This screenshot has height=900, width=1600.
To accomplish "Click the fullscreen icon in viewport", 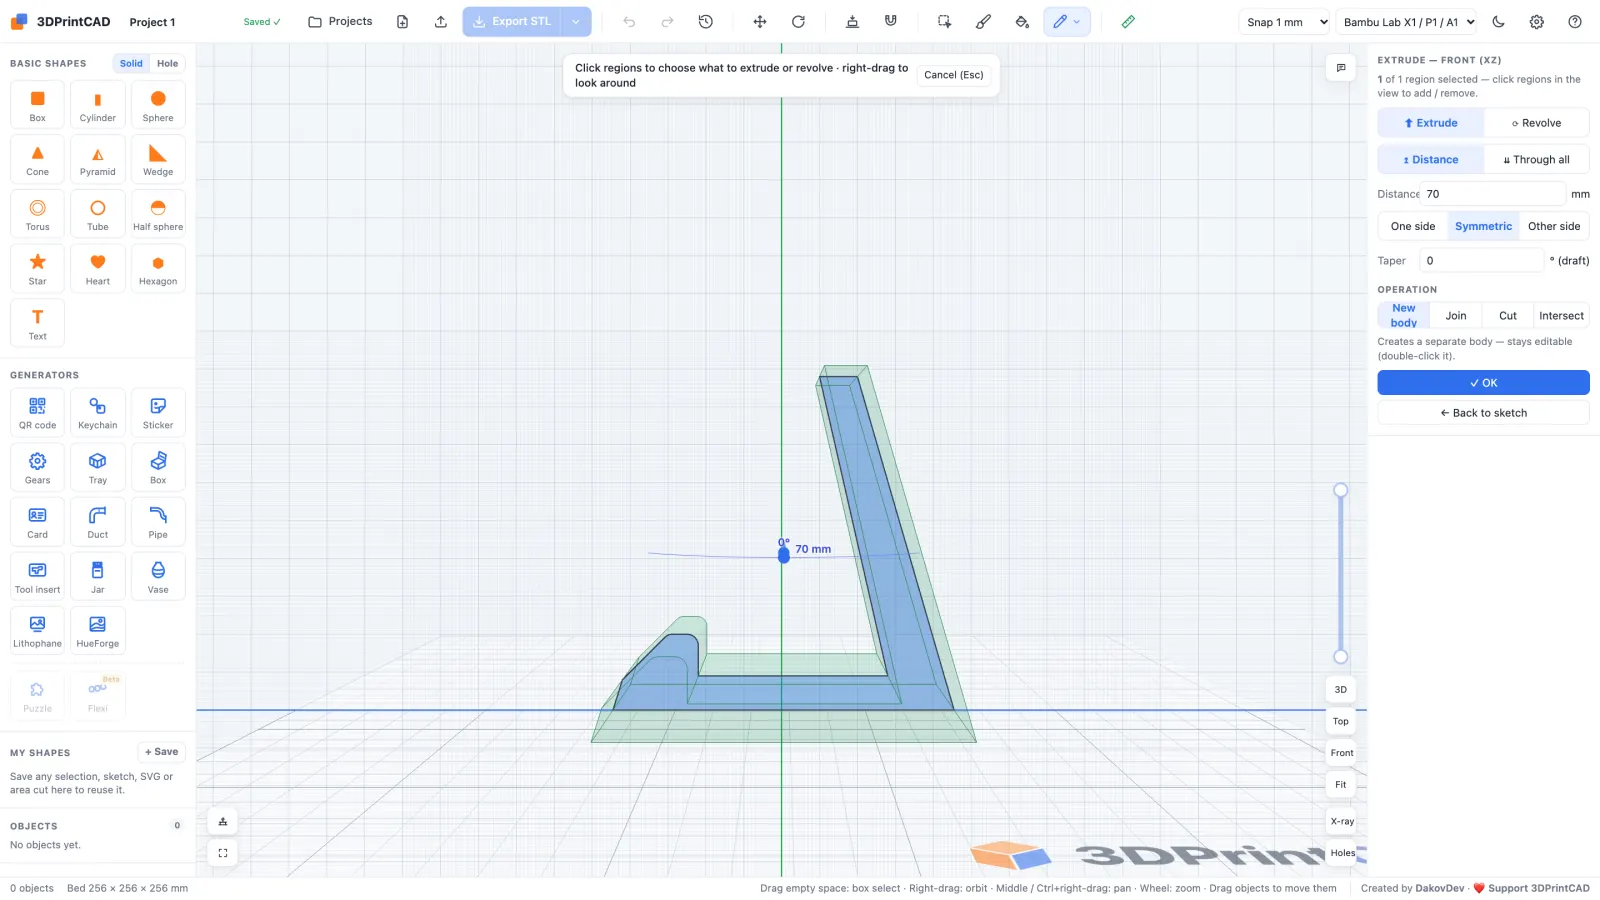I will [223, 853].
